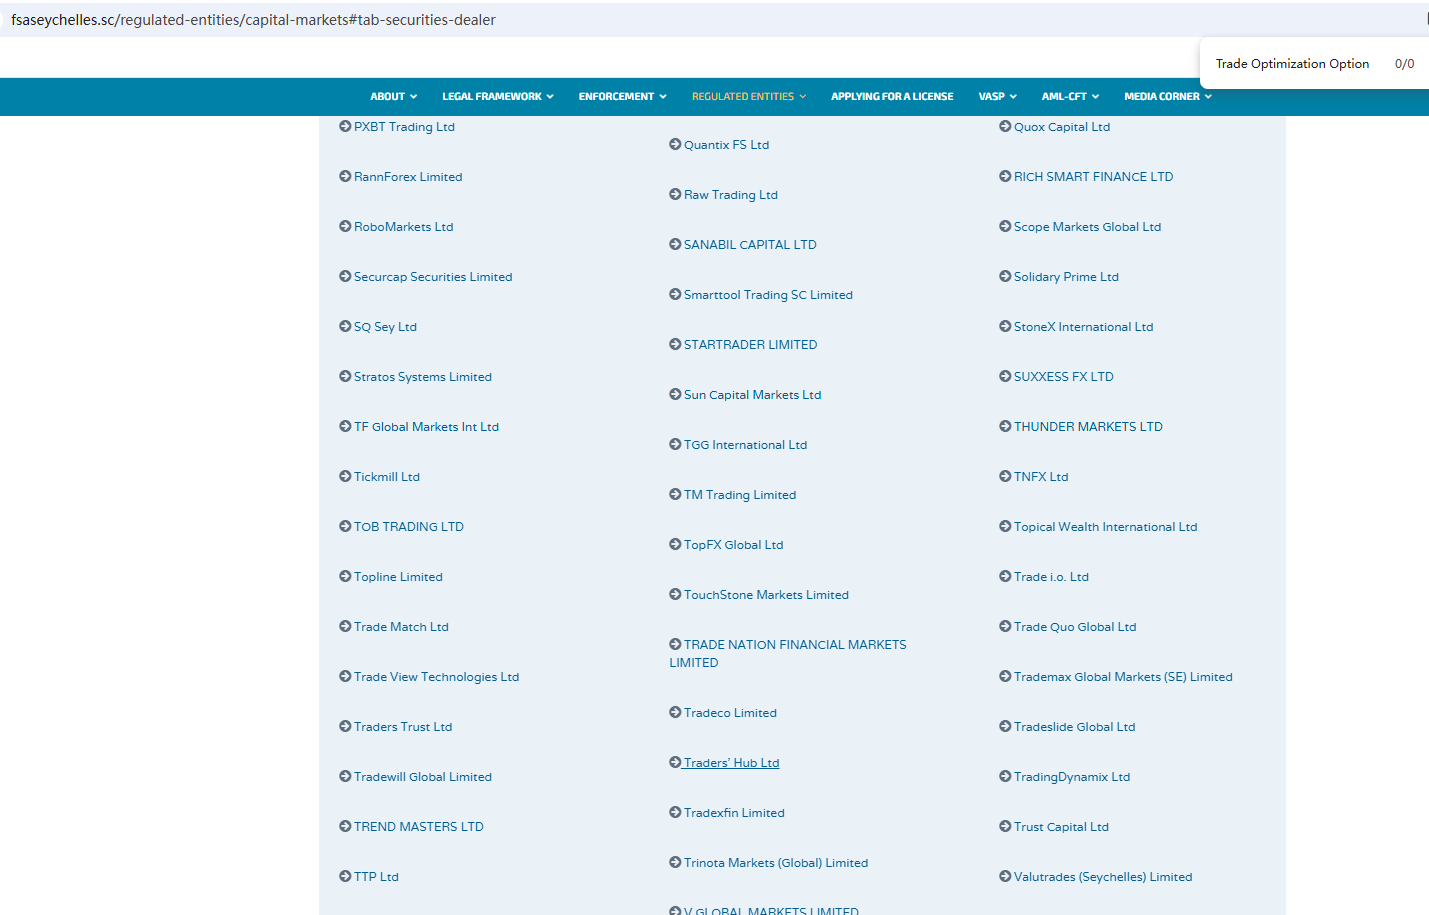Screen dimensions: 1429x915
Task: Click the arrow icon next to TopFX Global Ltd
Action: click(x=675, y=545)
